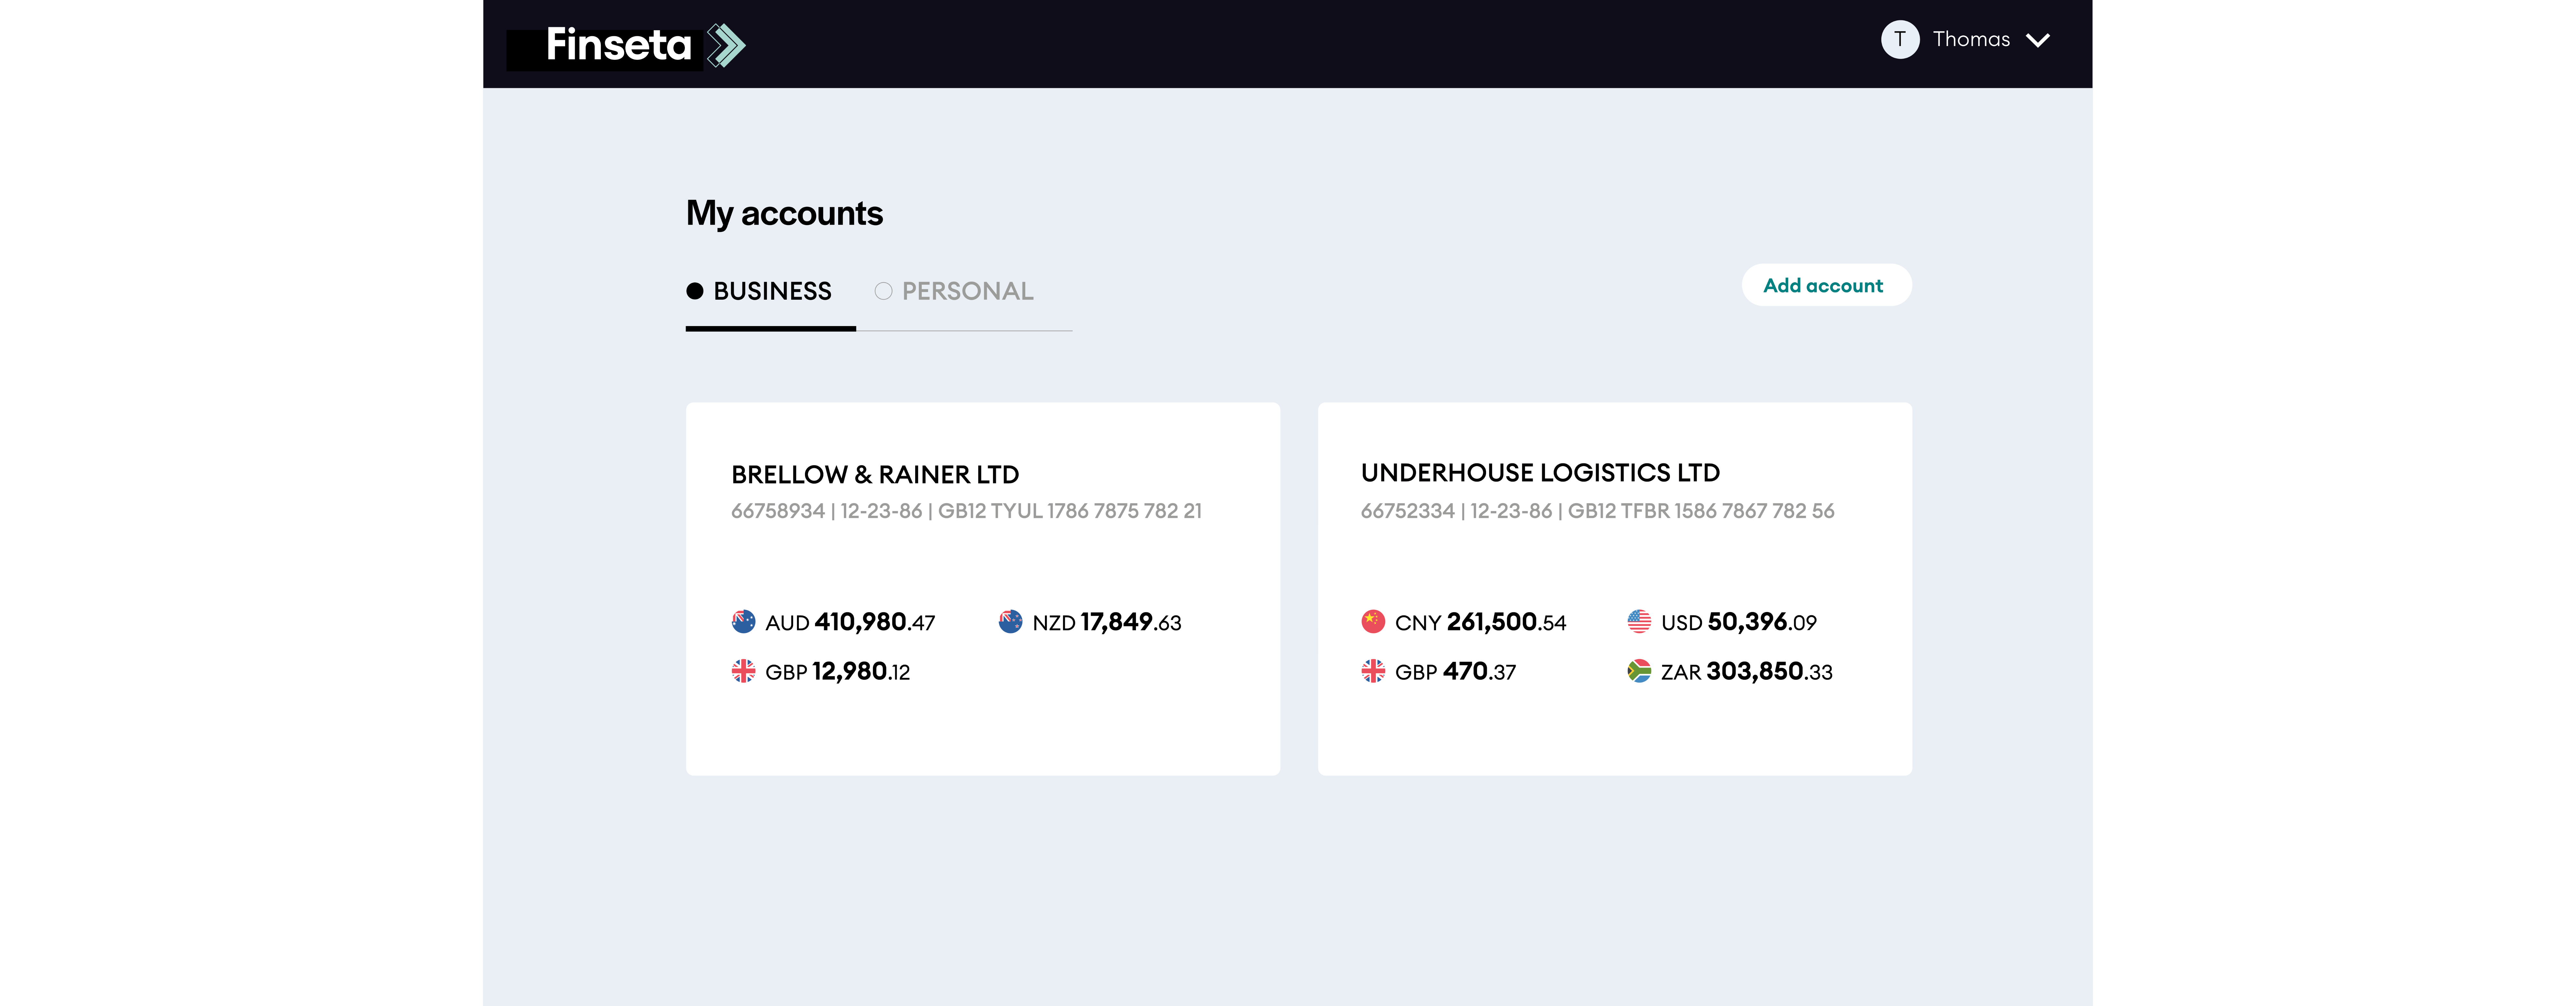This screenshot has height=1006, width=2576.
Task: Click the Finseta logo arrow icon
Action: (726, 45)
